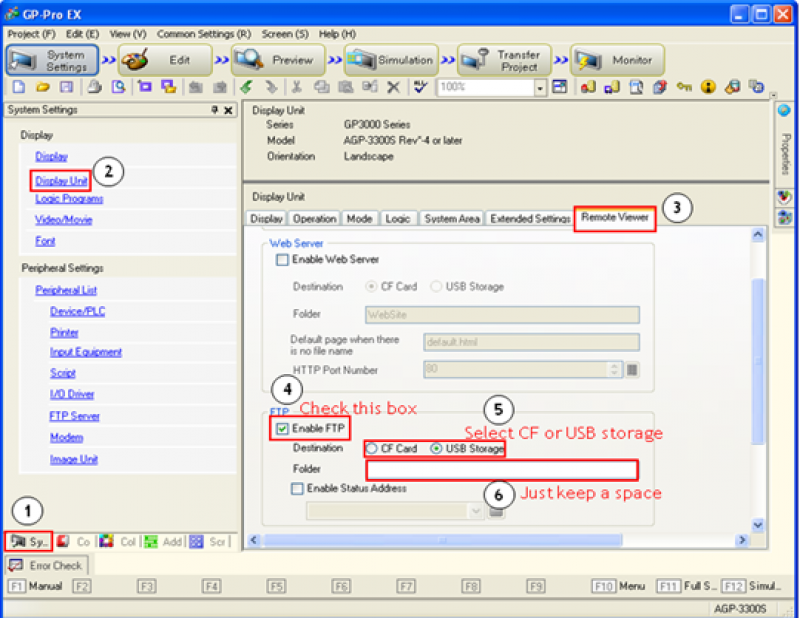Open the FTP Server link
The width and height of the screenshot is (800, 618).
coord(74,416)
